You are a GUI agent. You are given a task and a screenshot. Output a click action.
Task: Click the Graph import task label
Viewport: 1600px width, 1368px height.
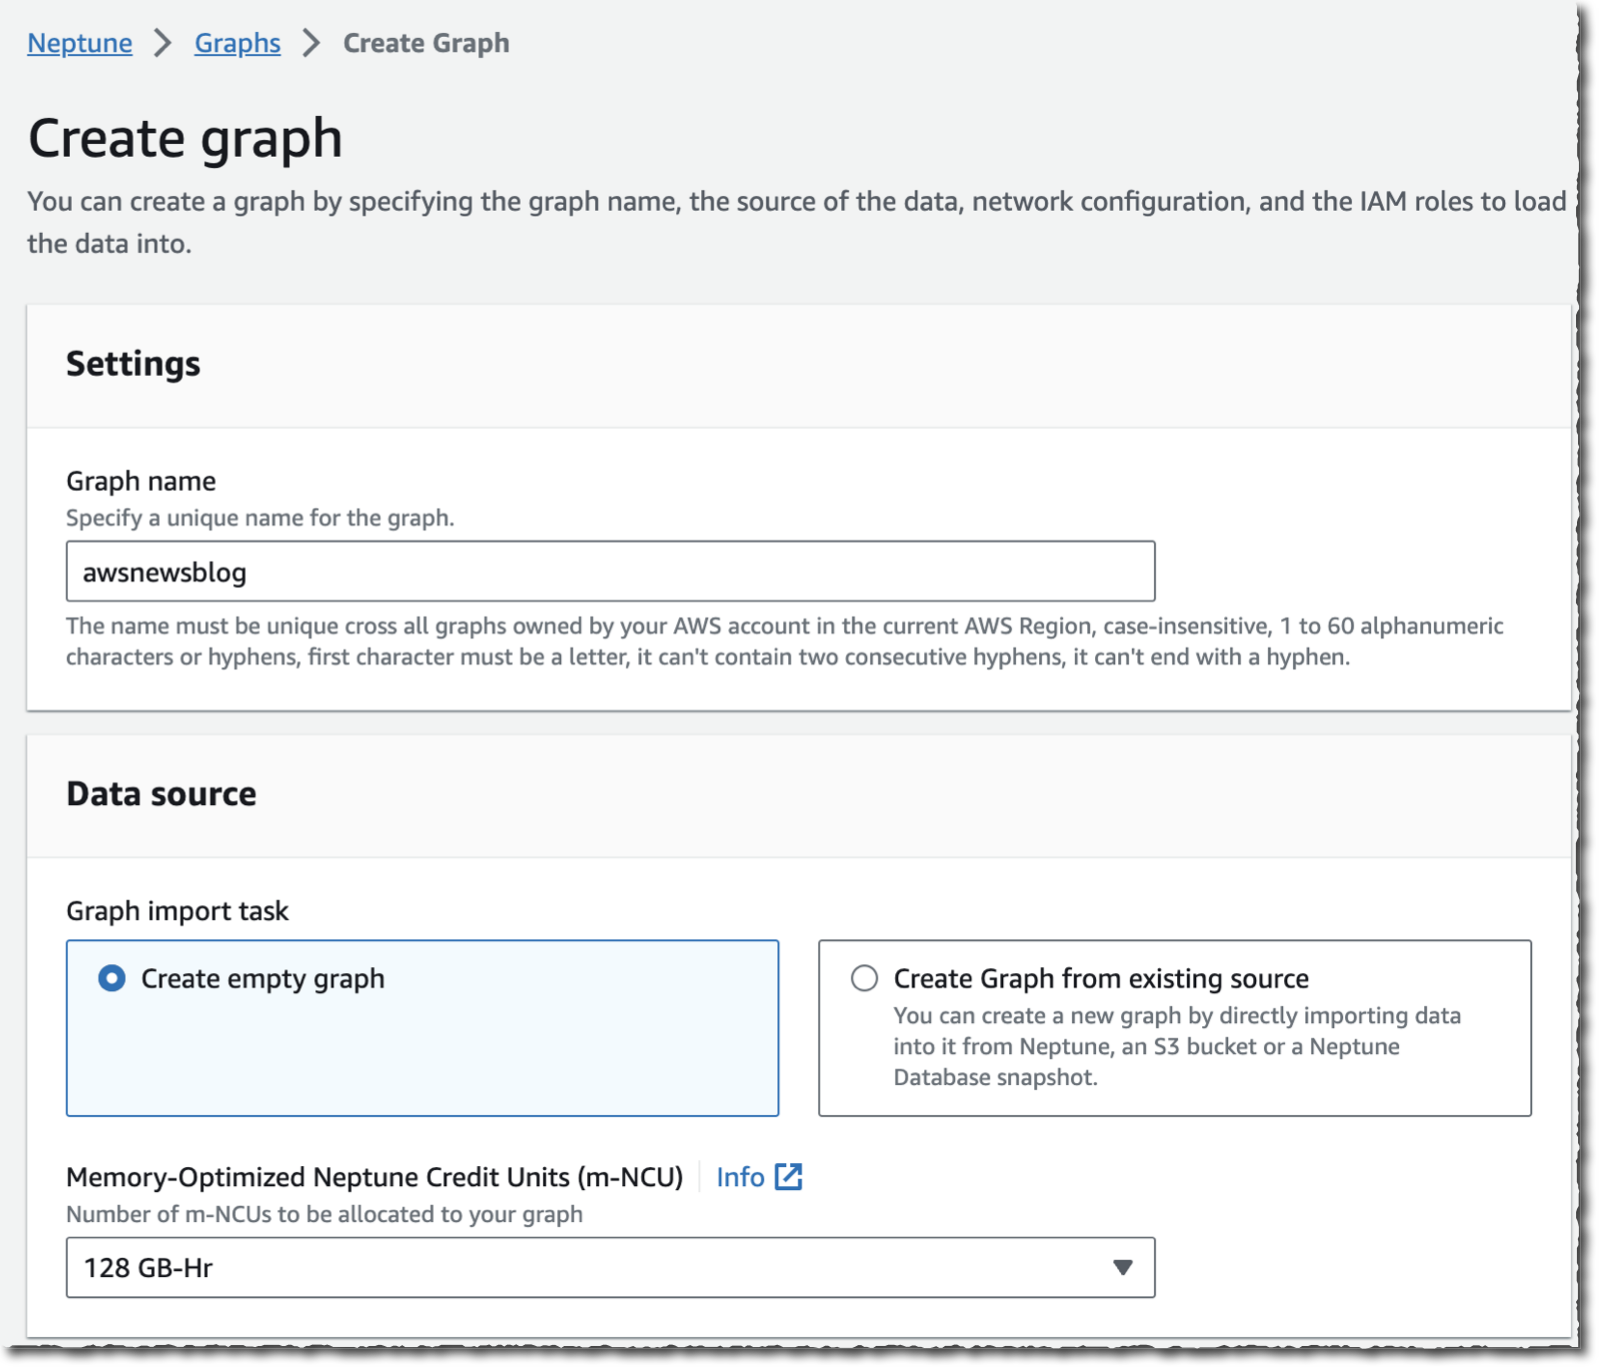177,911
